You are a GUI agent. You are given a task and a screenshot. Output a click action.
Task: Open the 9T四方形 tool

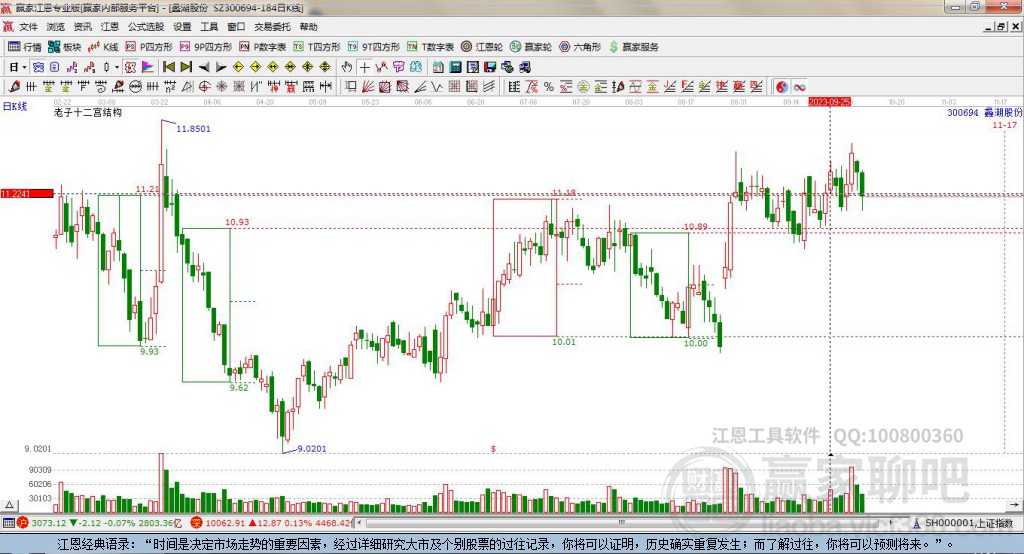coord(374,47)
